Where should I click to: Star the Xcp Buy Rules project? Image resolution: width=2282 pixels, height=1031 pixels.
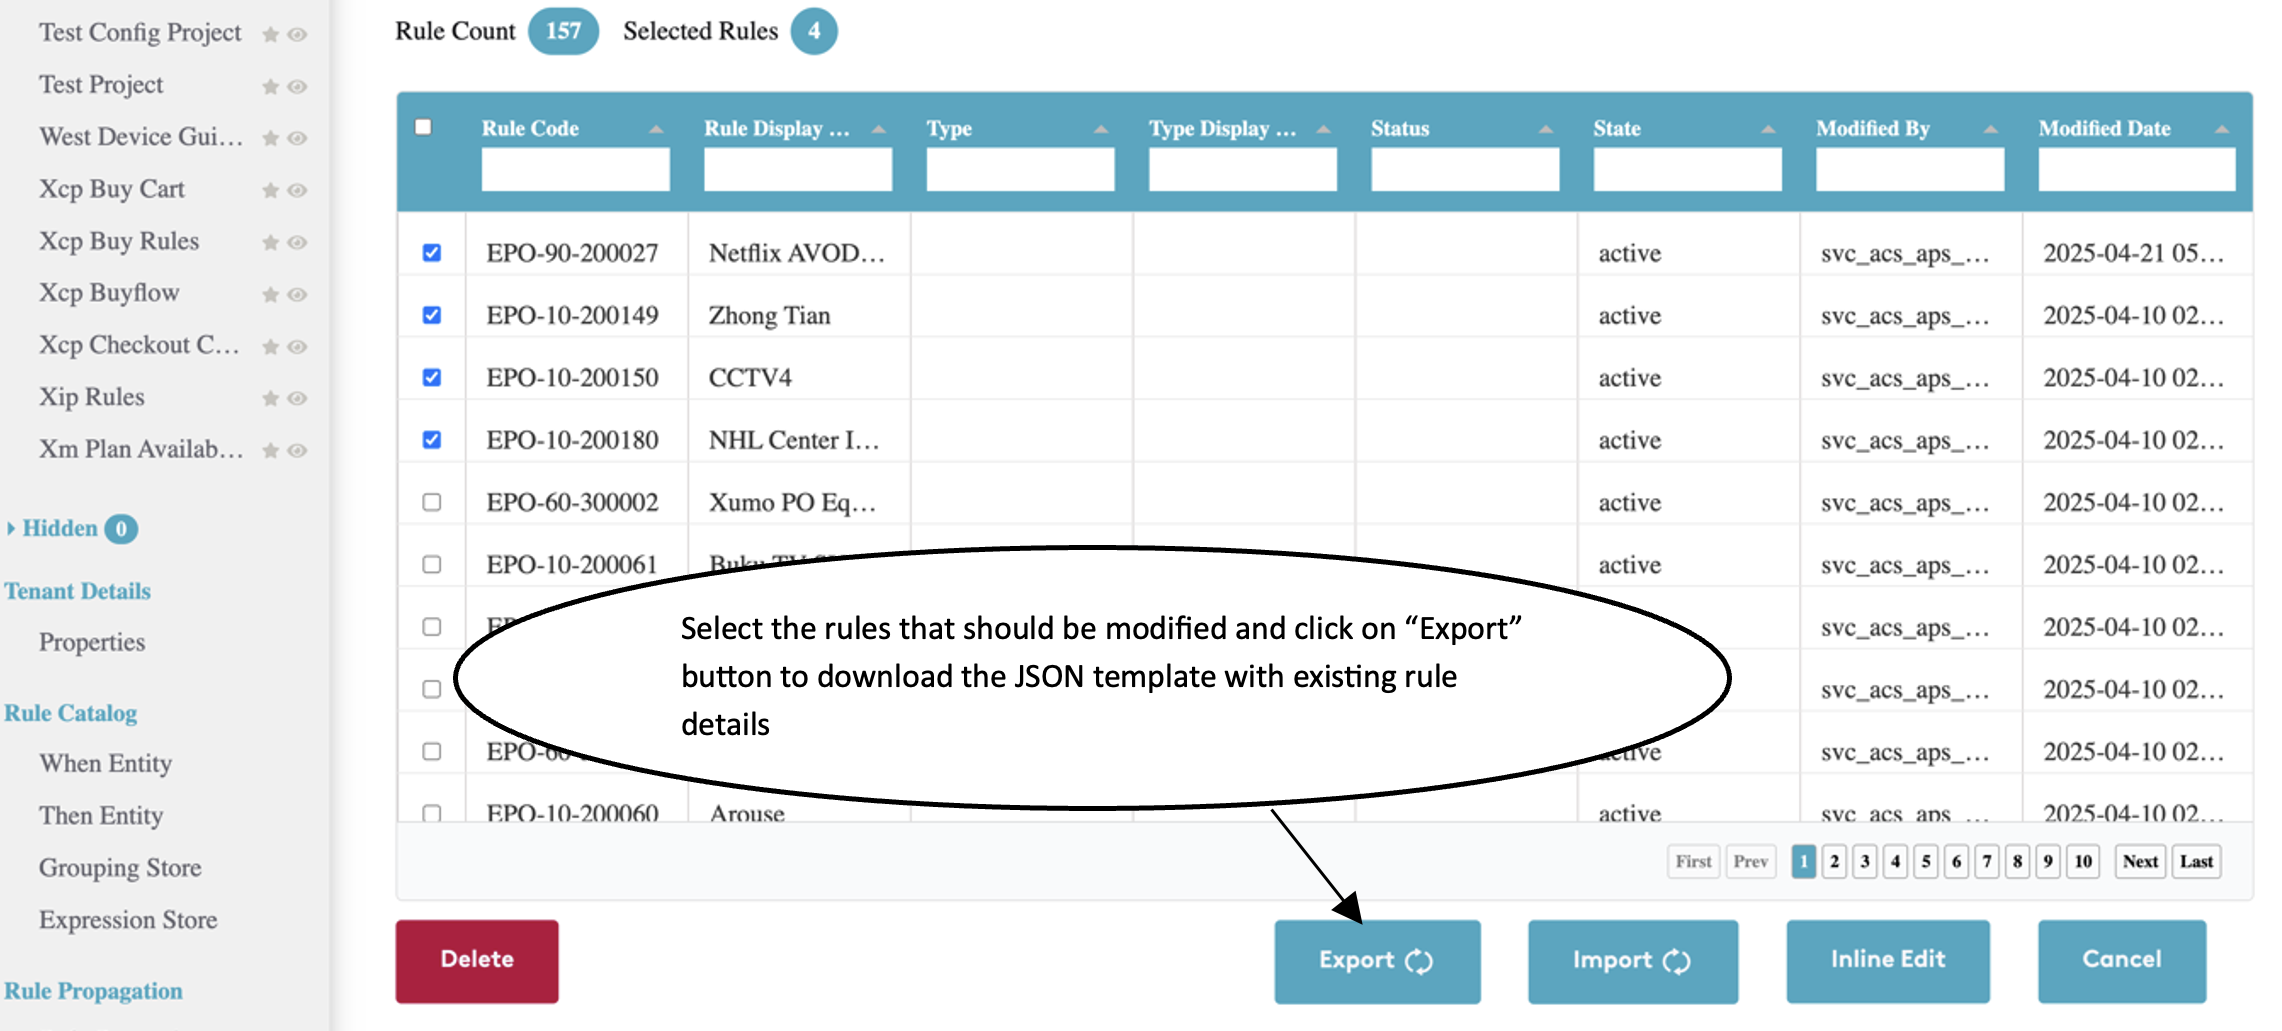(x=270, y=242)
